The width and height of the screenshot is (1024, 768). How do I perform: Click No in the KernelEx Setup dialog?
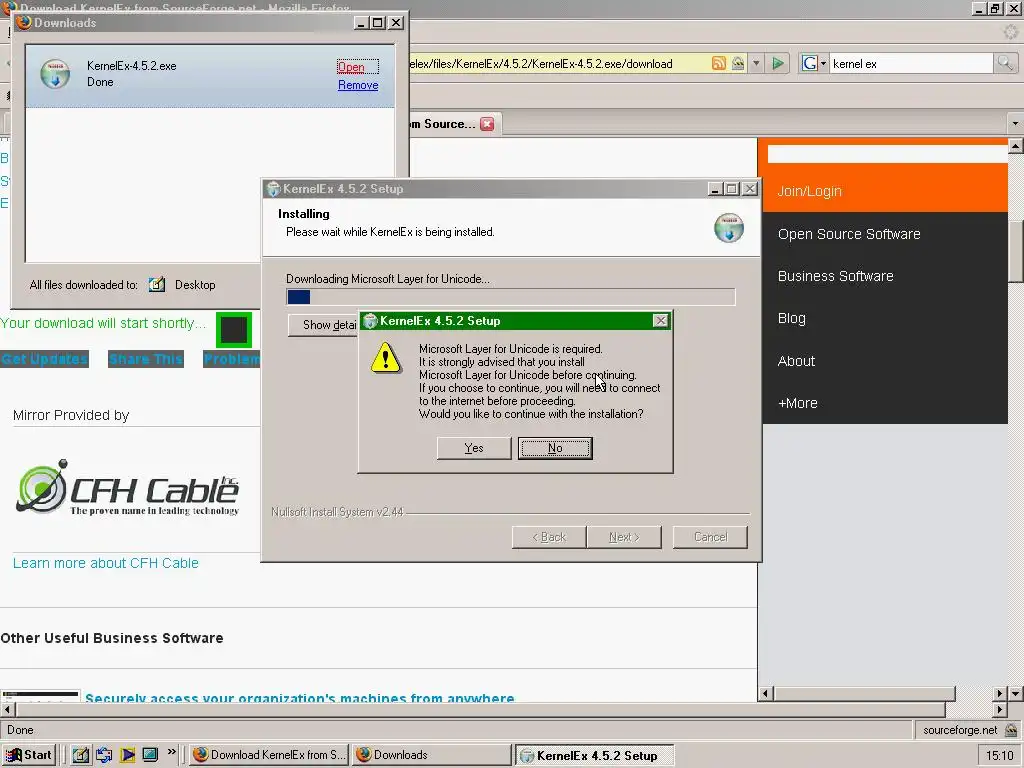click(x=555, y=448)
